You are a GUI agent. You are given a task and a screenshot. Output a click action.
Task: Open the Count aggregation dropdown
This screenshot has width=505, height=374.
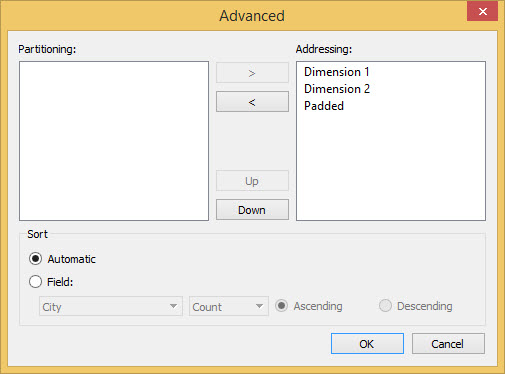click(x=229, y=306)
